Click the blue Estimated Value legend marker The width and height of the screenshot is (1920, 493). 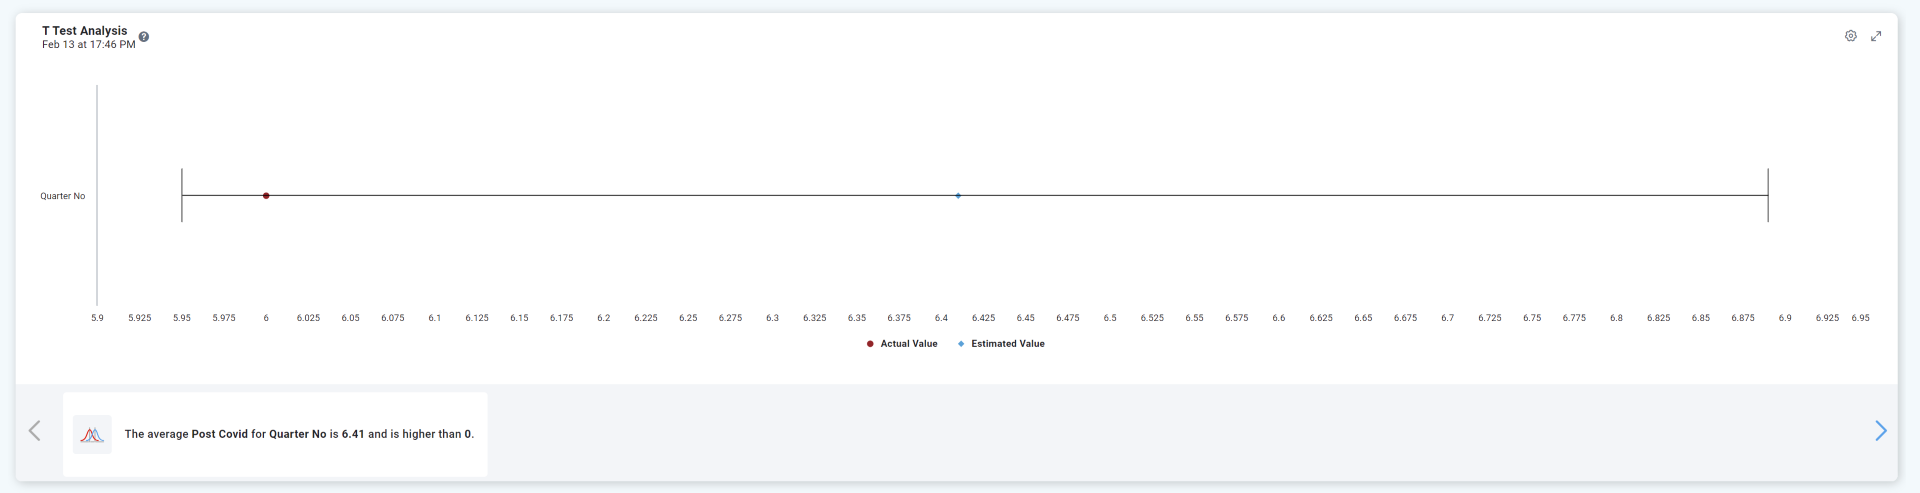coord(961,344)
